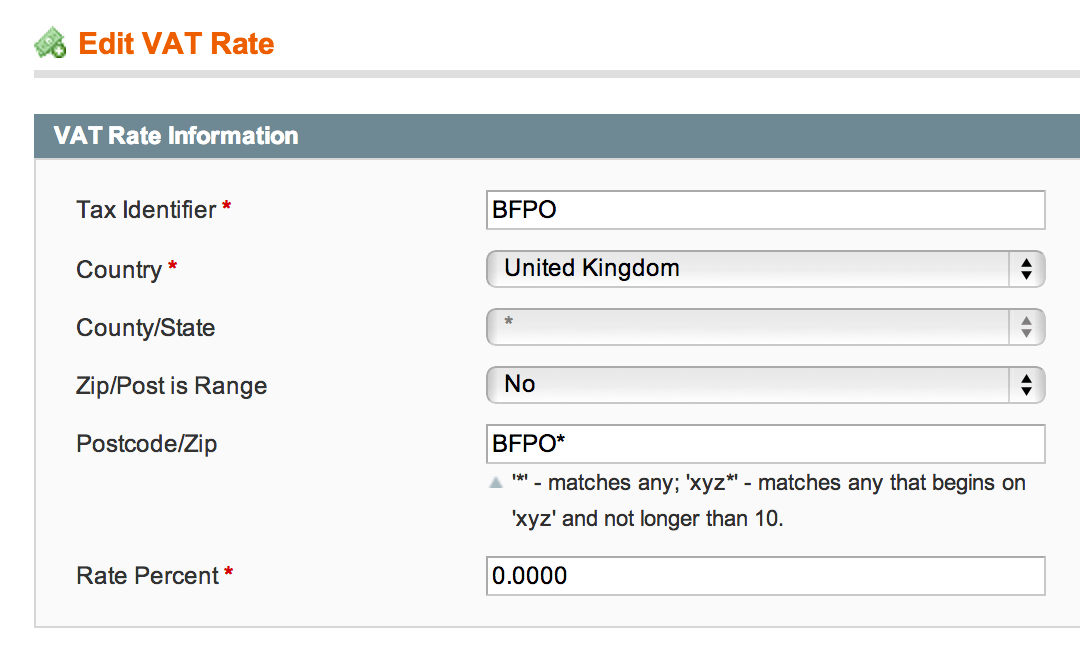The height and width of the screenshot is (650, 1080).
Task: Click the warning triangle beside the postcode hint
Action: [495, 482]
